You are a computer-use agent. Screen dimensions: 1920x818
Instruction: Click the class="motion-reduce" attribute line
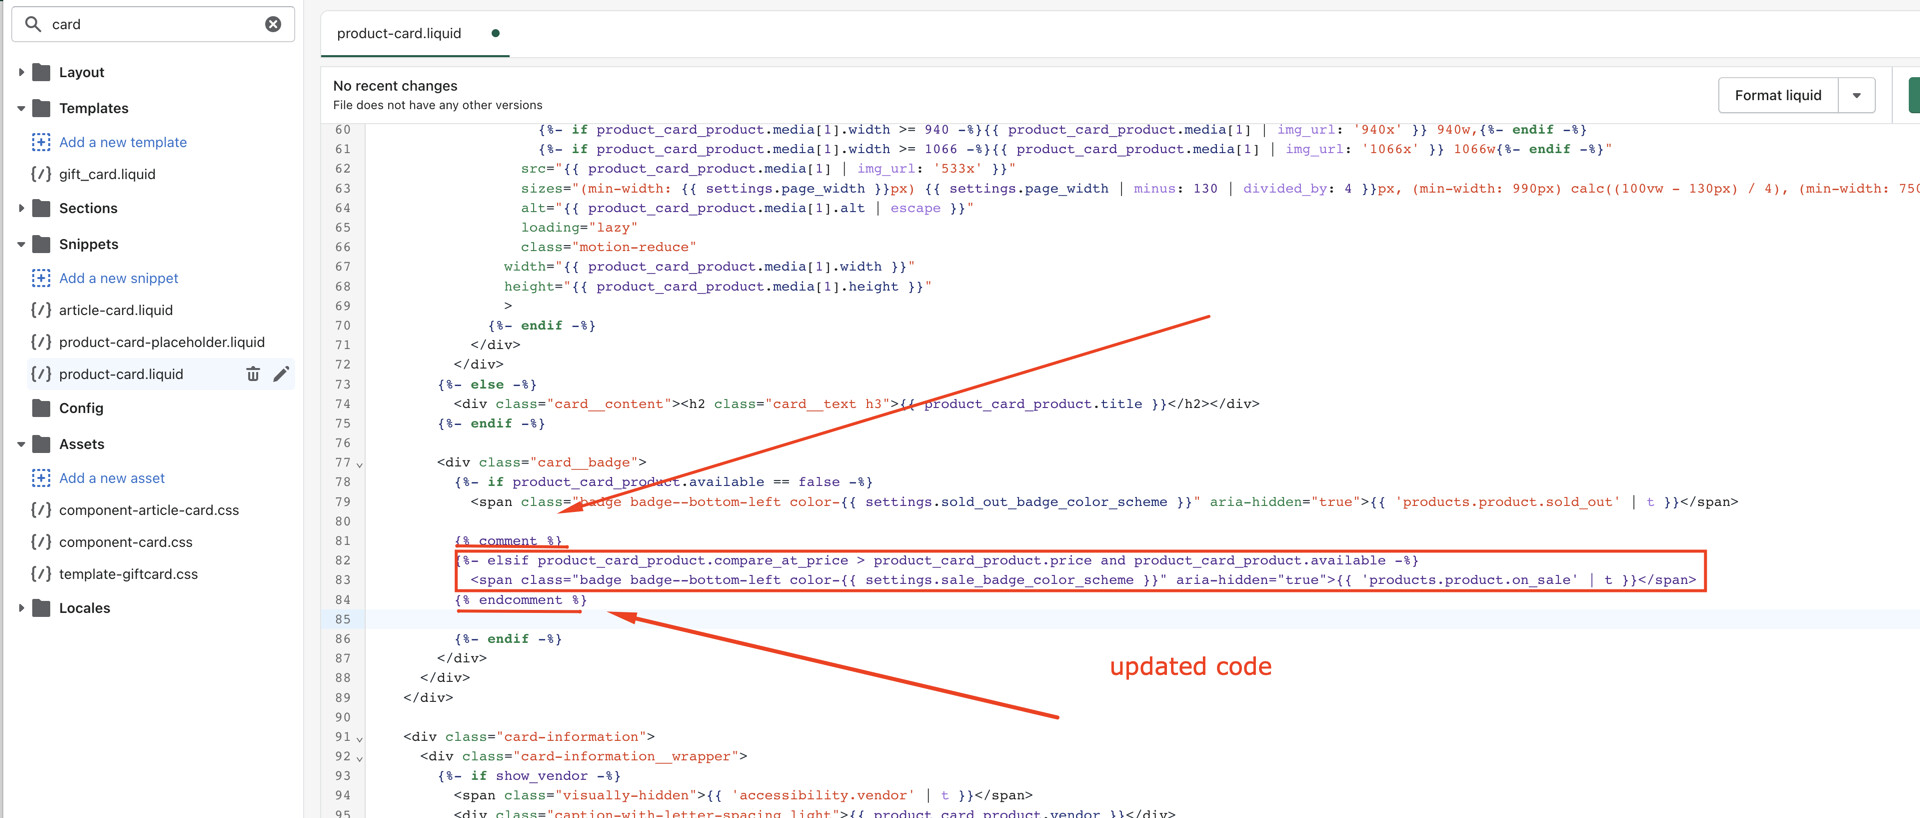tap(608, 247)
